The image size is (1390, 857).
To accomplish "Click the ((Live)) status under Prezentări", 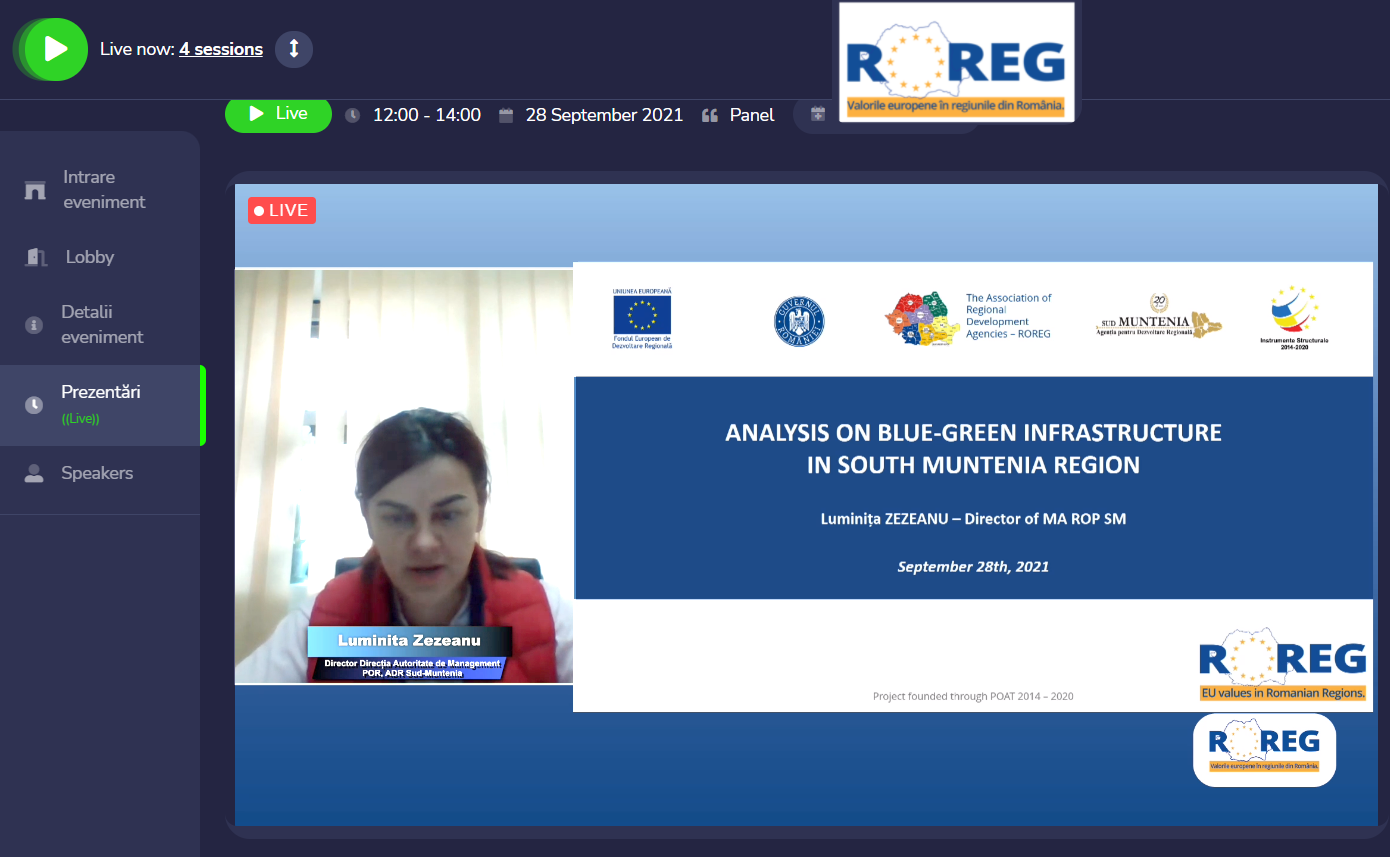I will coord(80,419).
